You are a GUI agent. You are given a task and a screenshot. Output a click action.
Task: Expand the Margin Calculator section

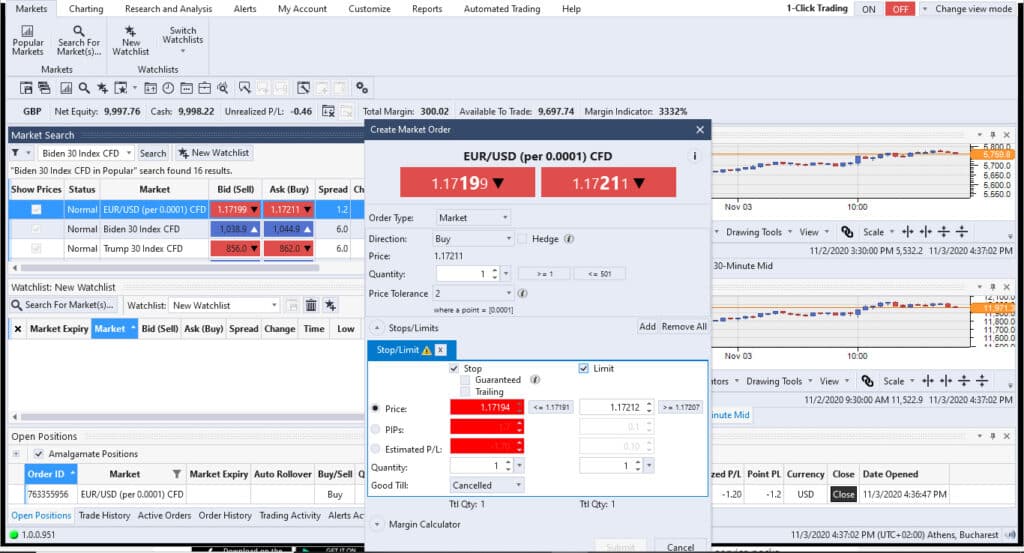(377, 524)
